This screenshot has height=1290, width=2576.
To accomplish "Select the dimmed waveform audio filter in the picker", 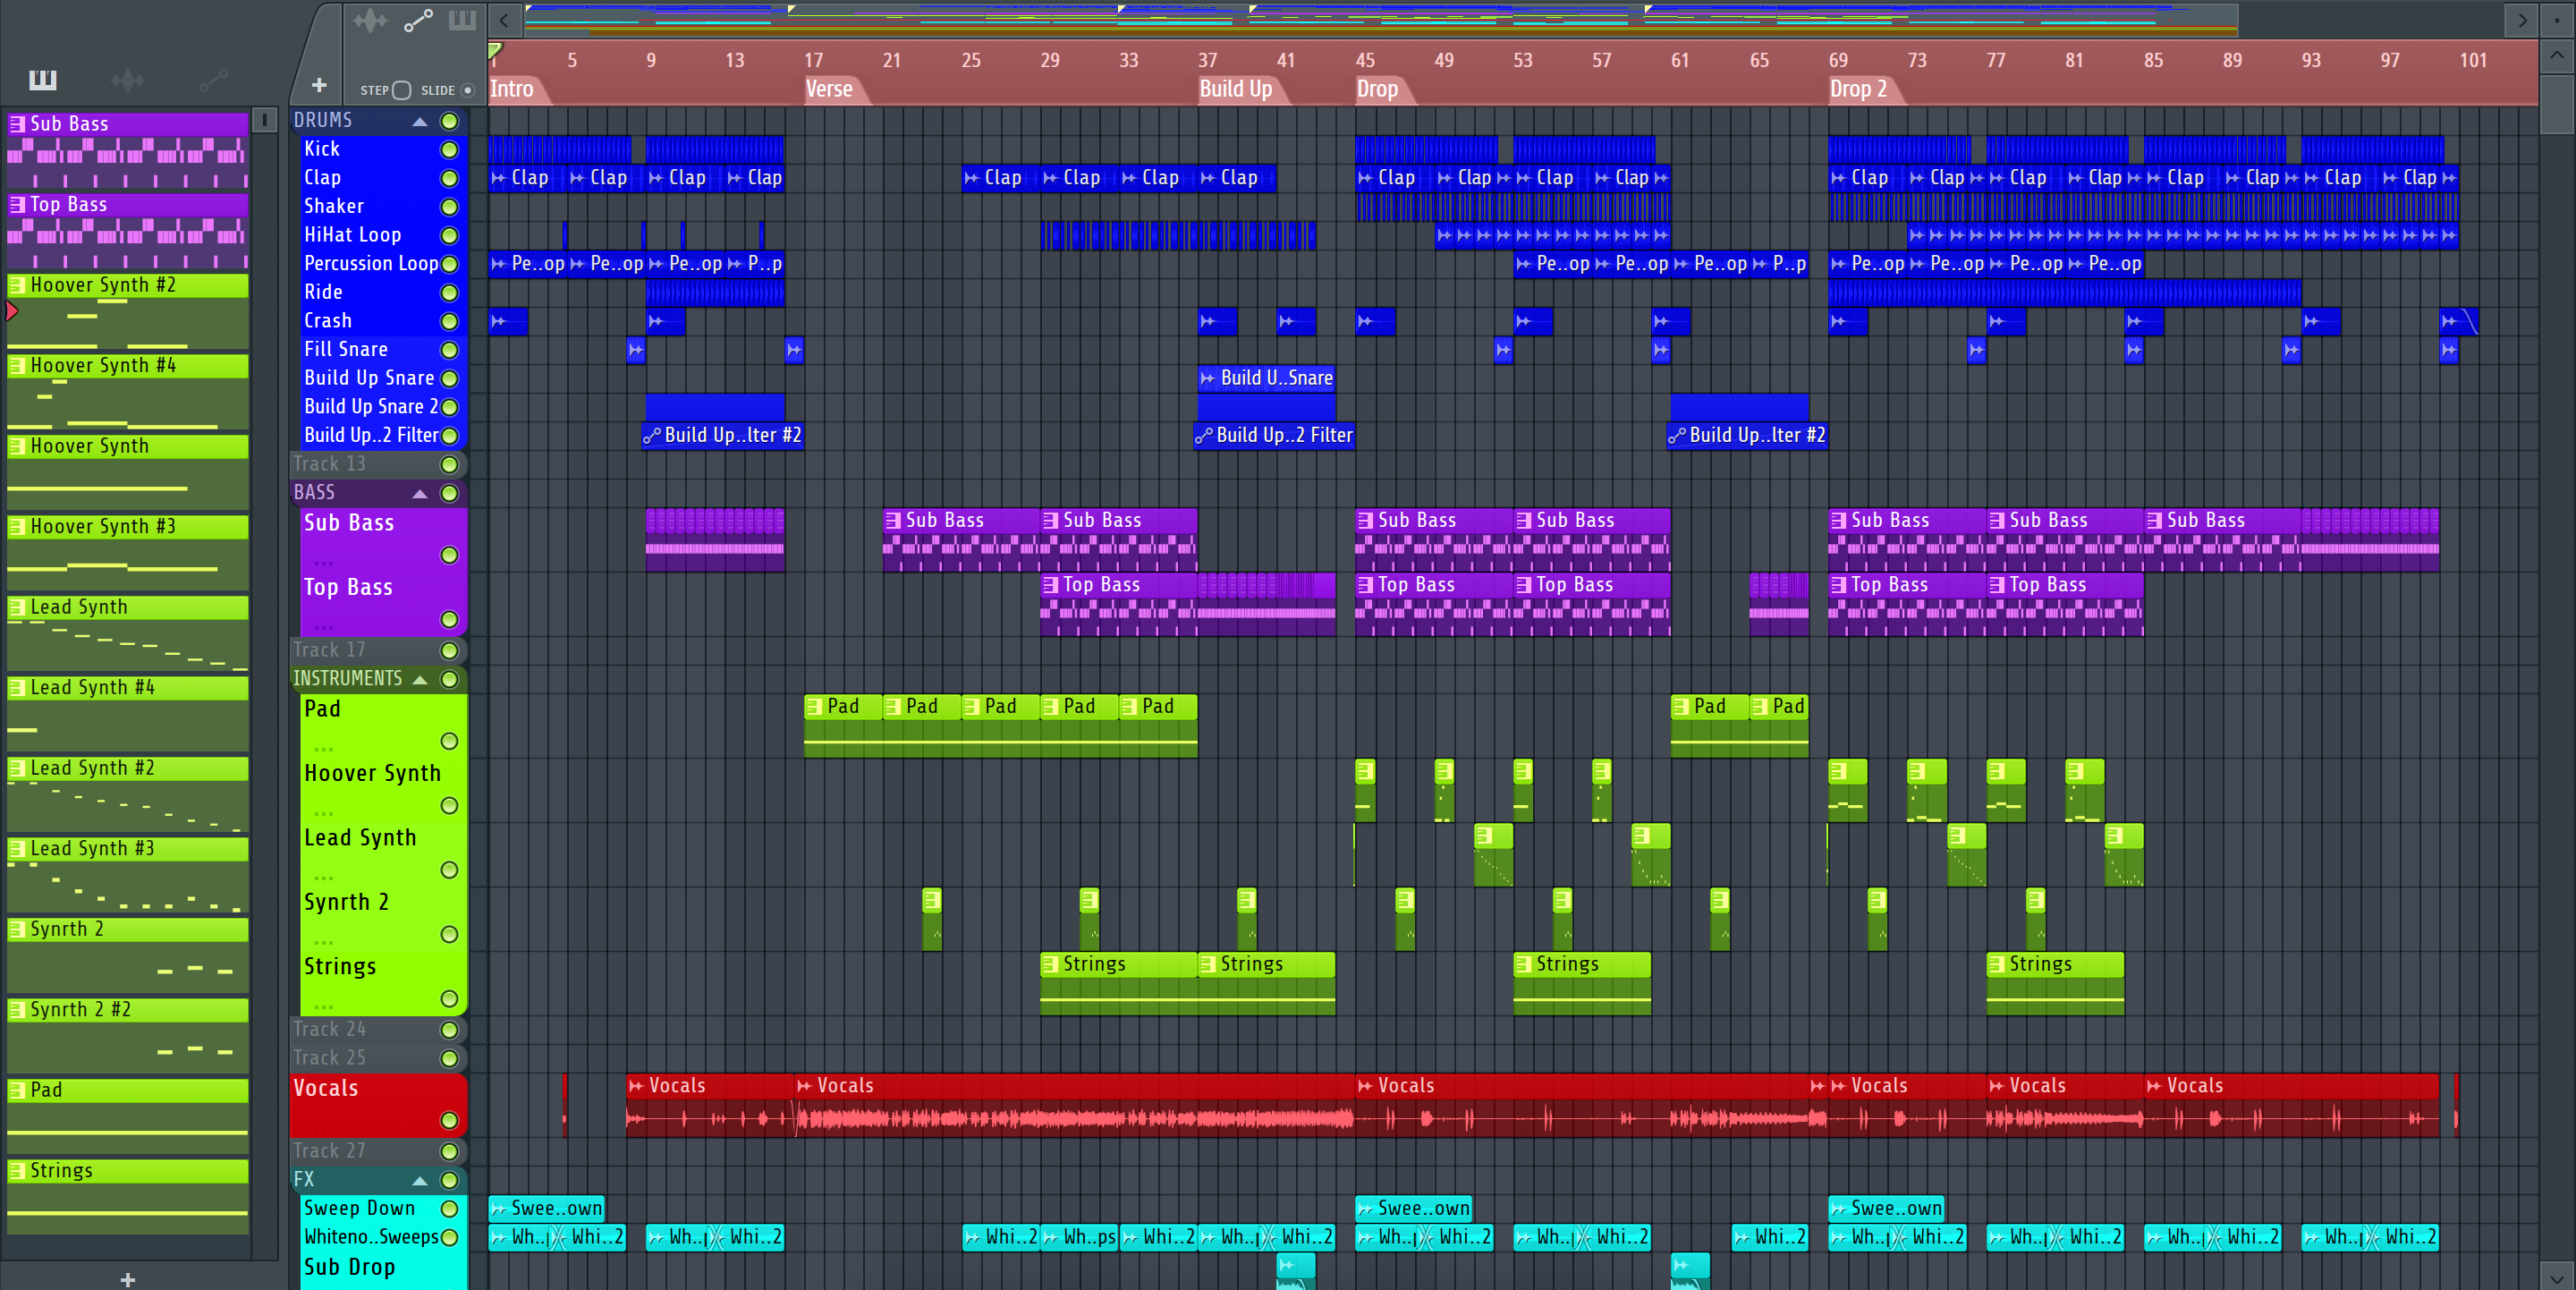I will [x=127, y=80].
